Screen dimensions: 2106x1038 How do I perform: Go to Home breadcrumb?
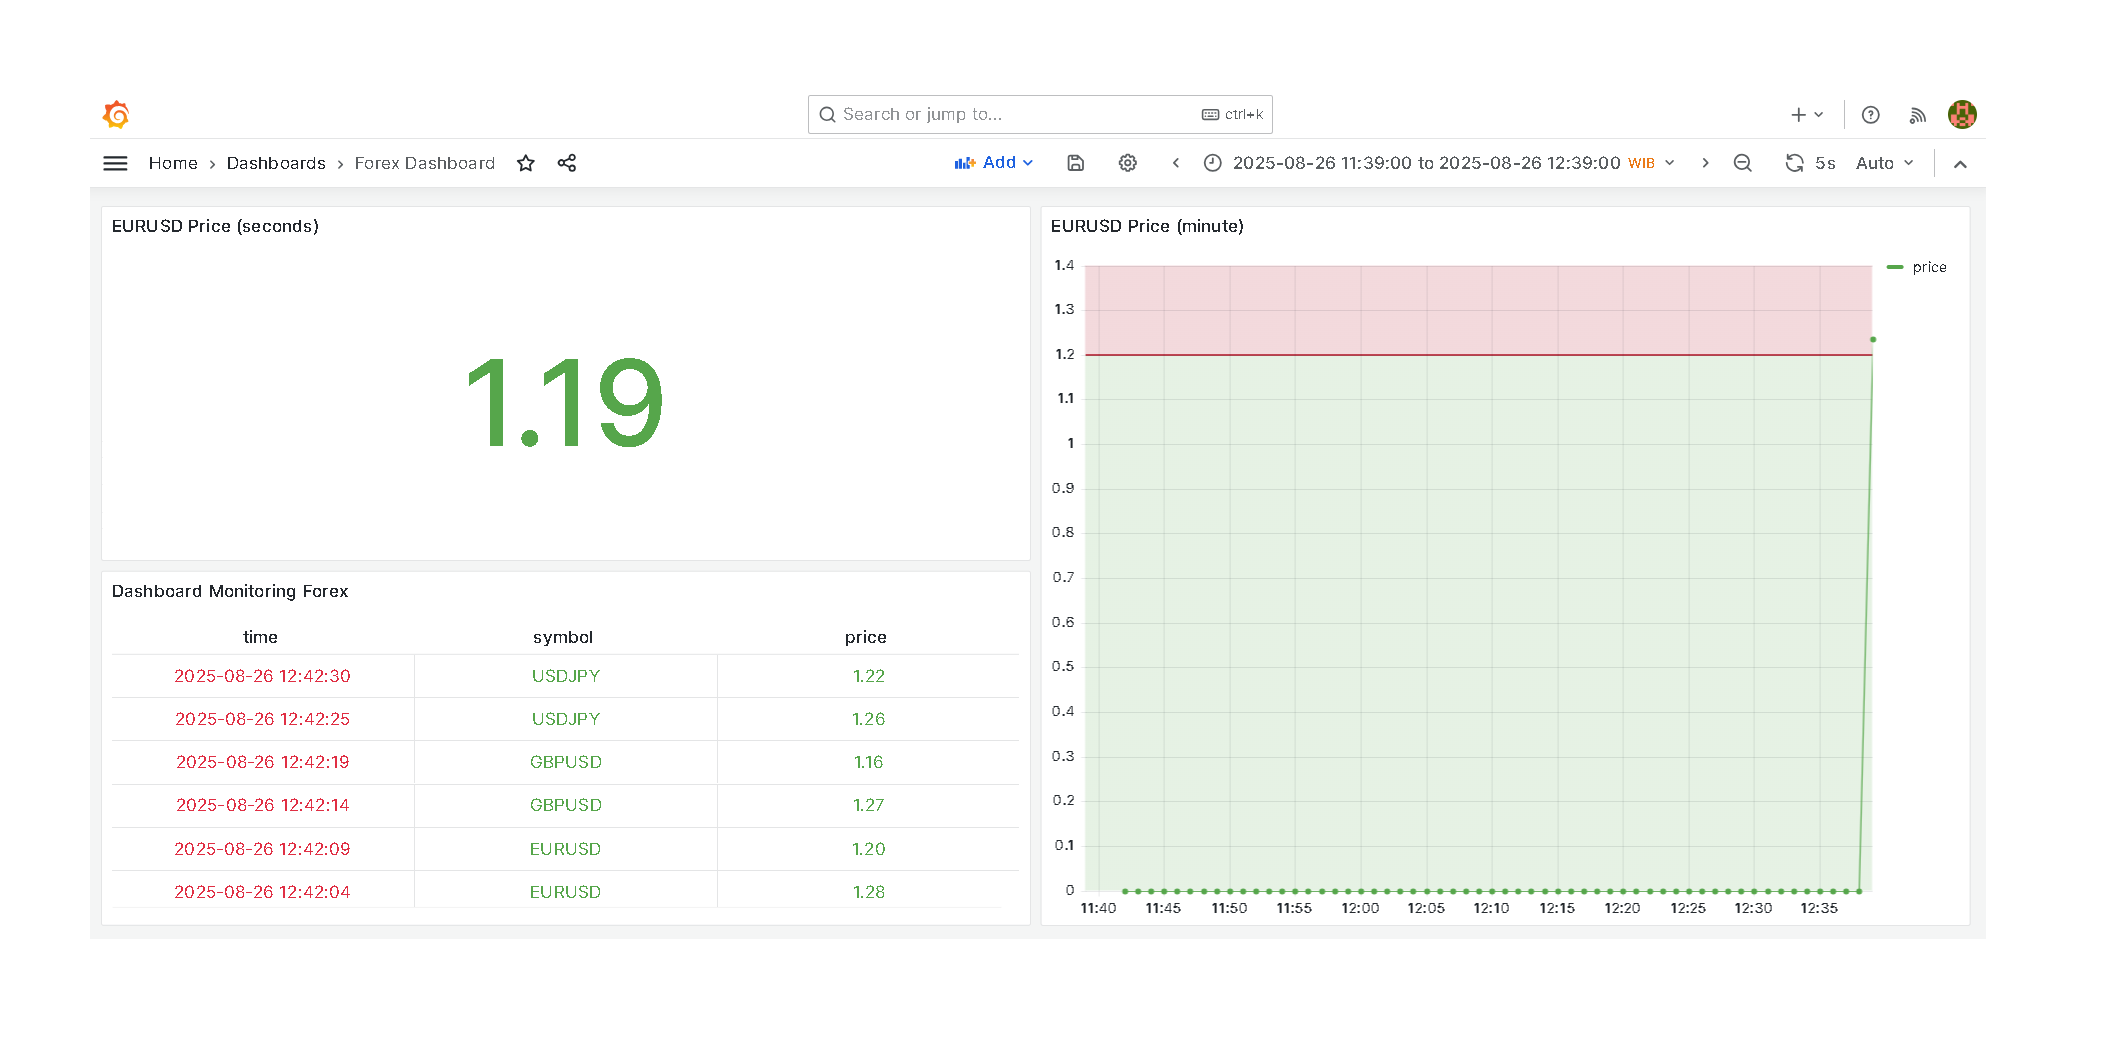[173, 163]
